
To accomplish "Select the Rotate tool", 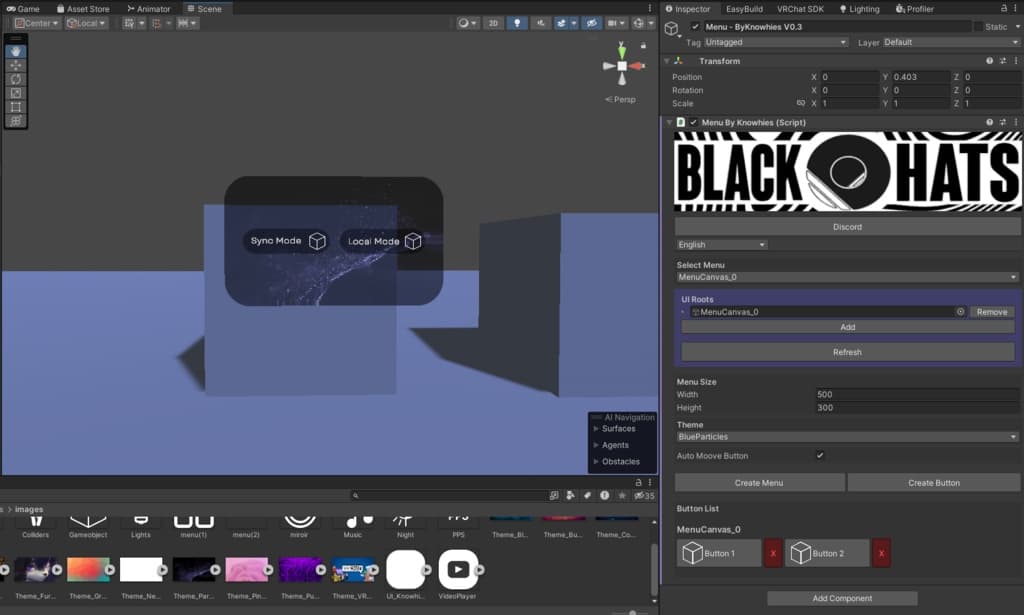I will pos(15,79).
